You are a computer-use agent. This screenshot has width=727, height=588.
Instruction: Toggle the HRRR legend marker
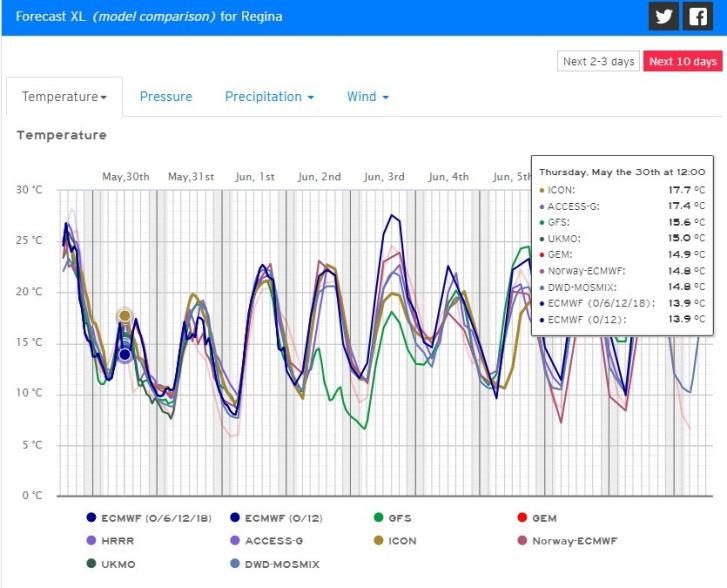92,541
